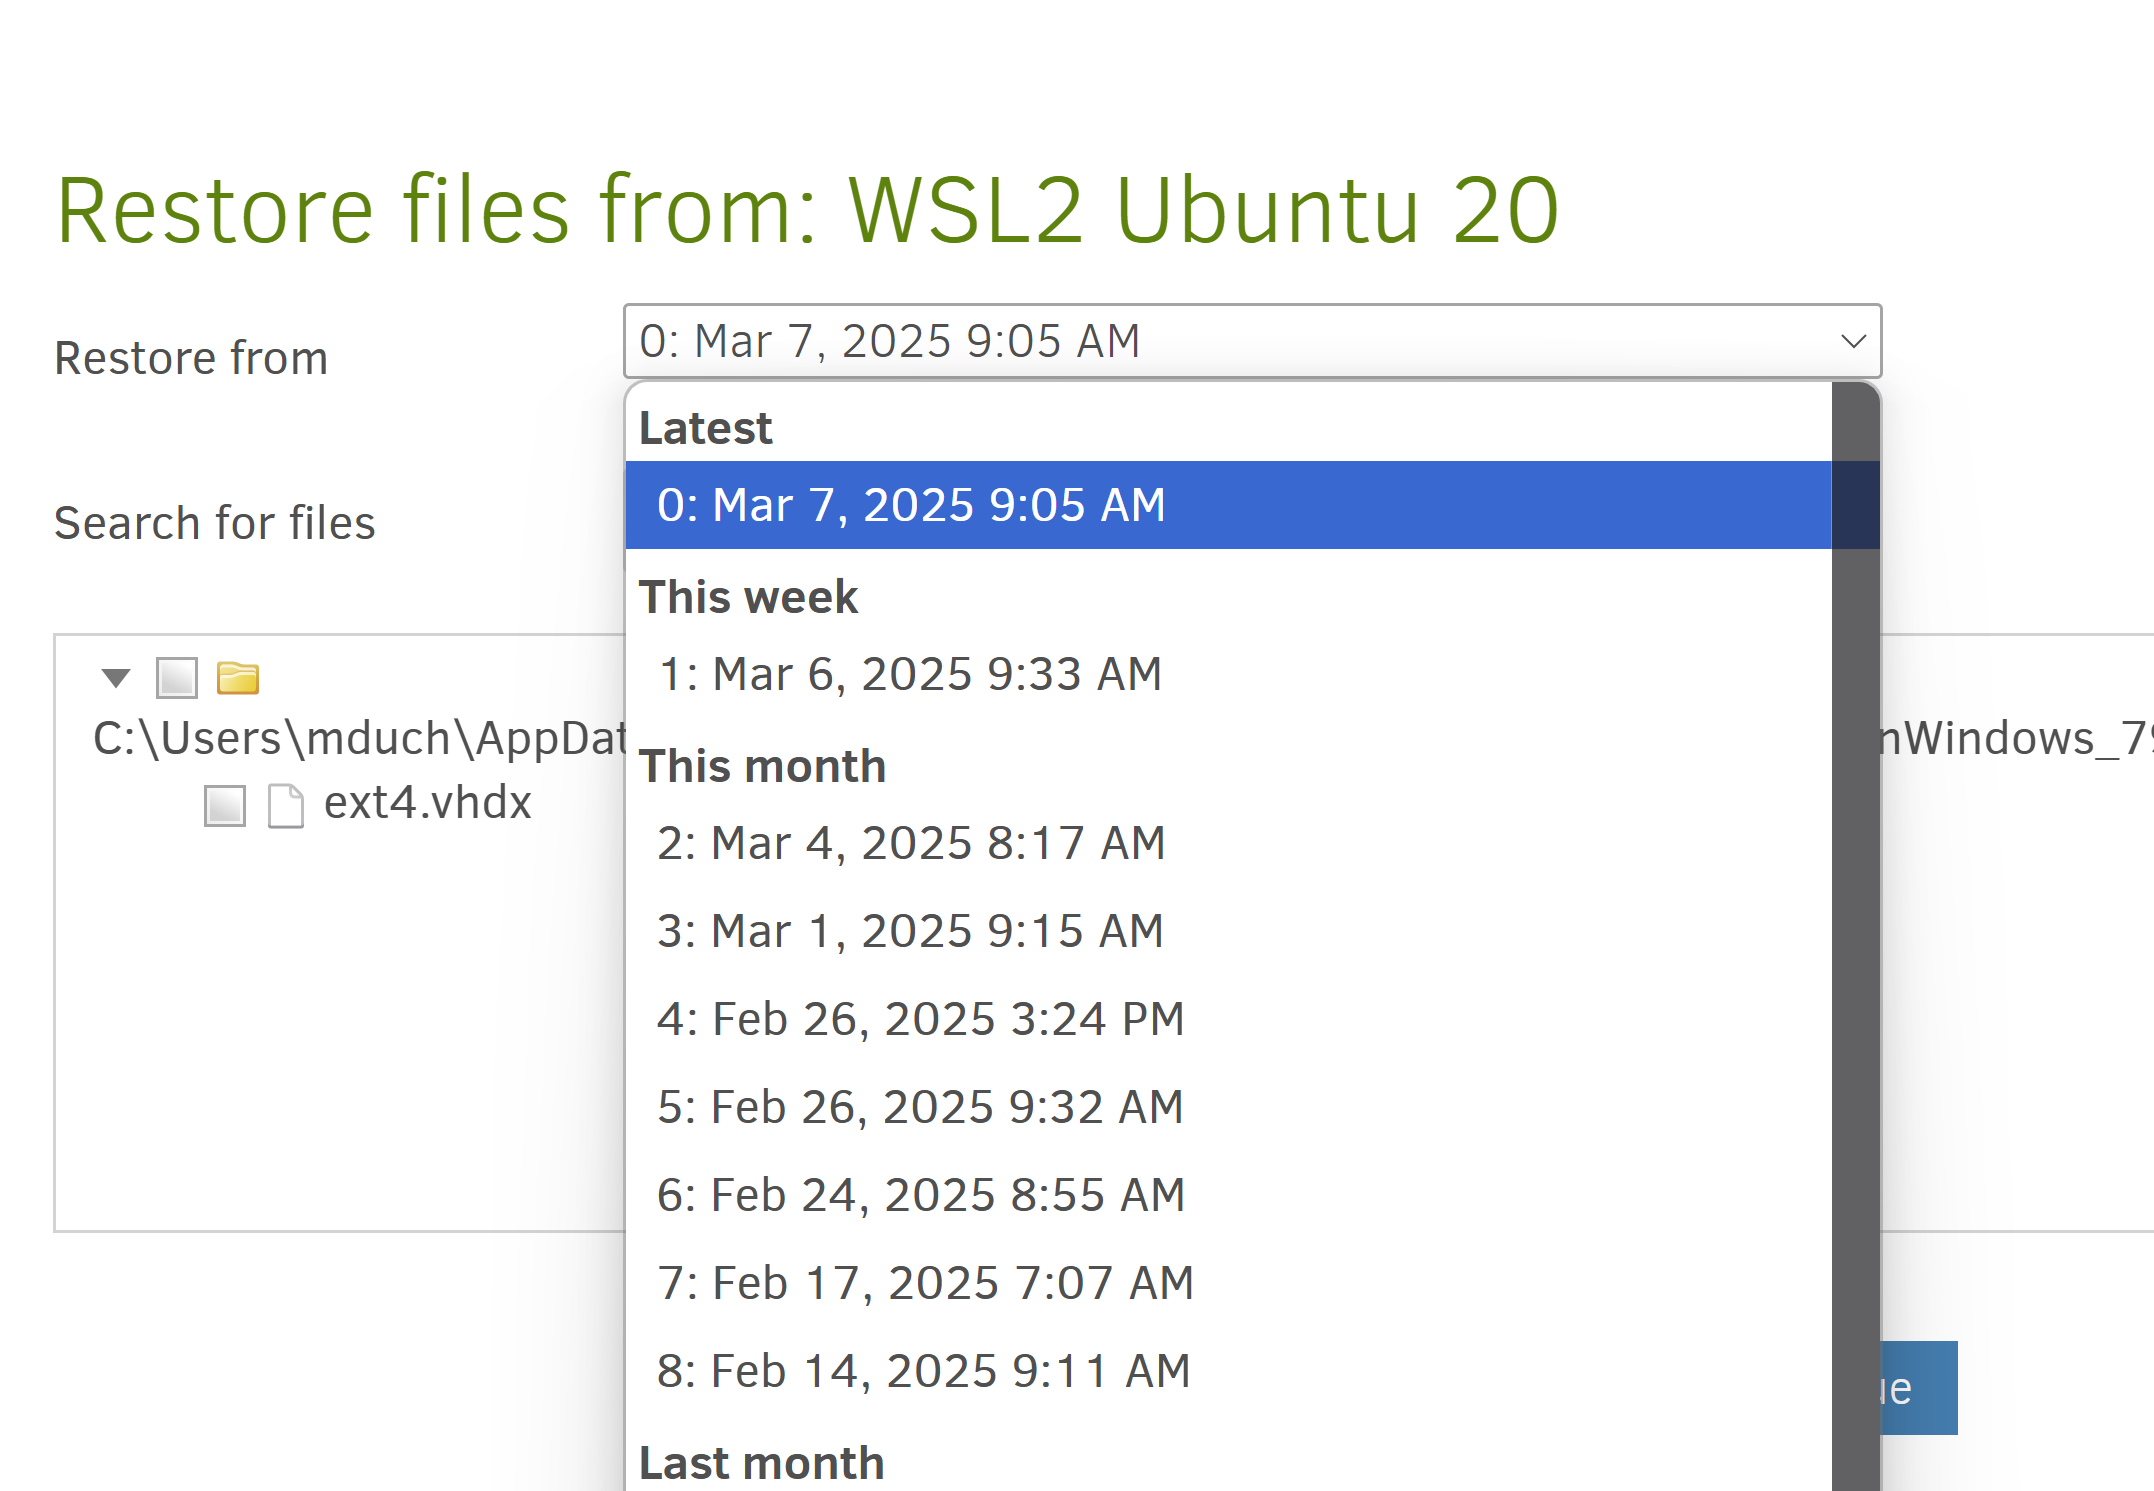Pick version 4: Feb 26, 2025 3:24 PM

tap(920, 1019)
